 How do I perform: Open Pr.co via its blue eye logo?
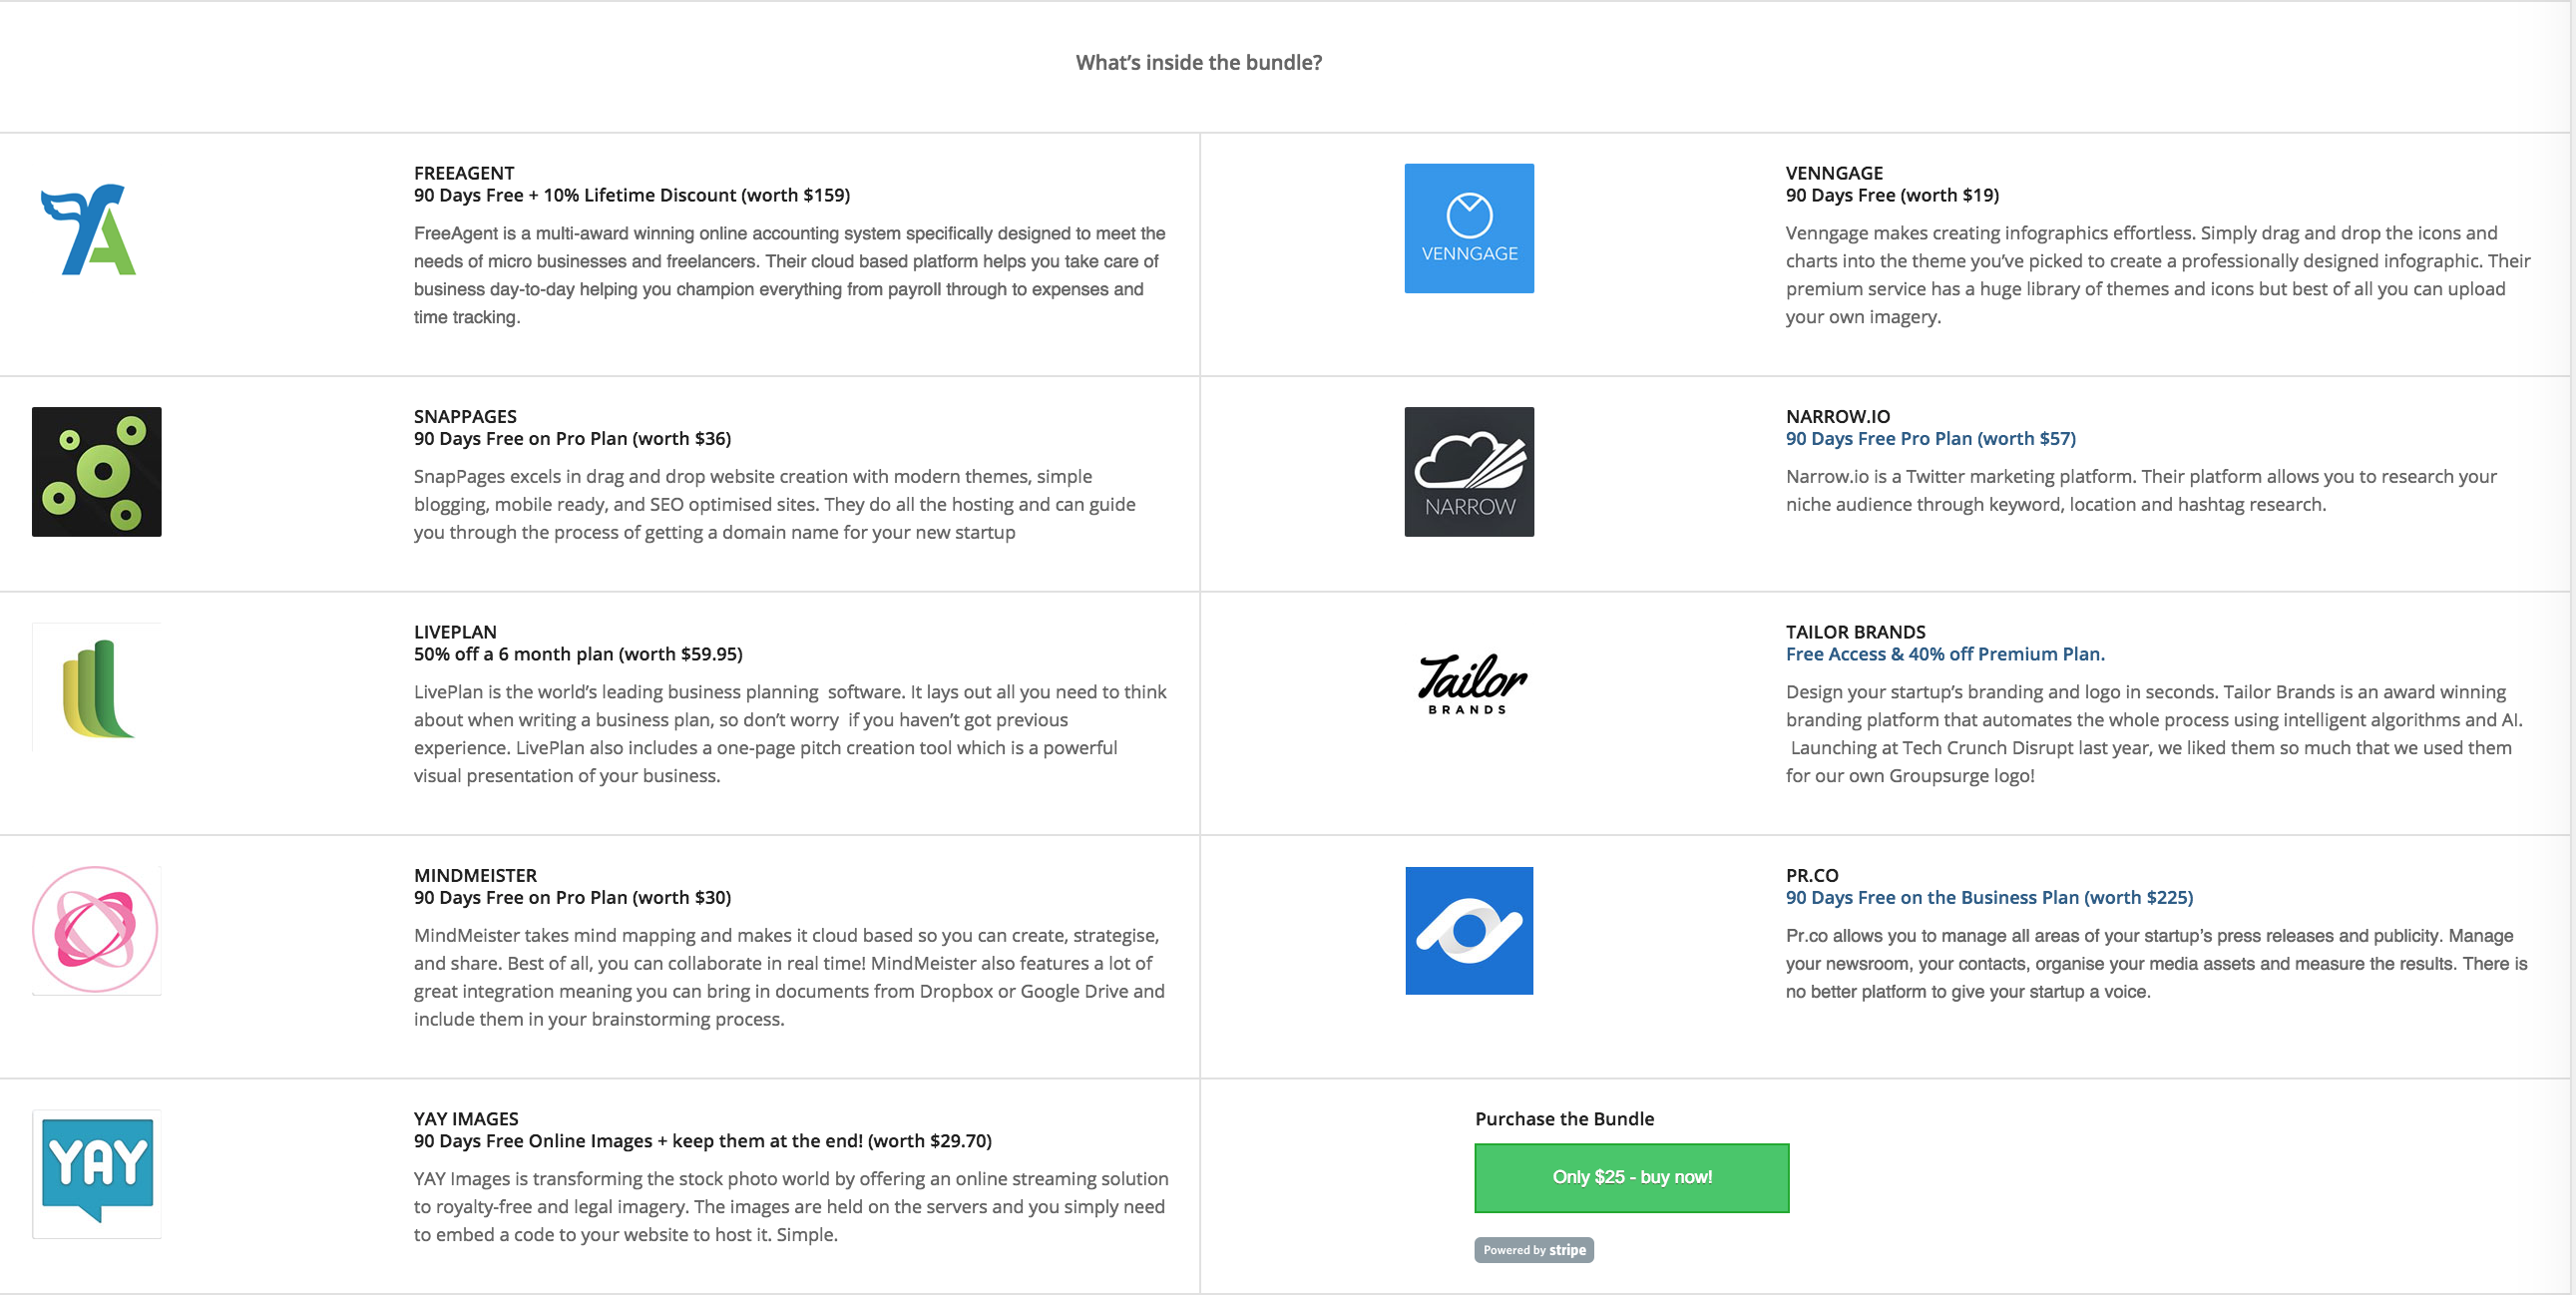click(1468, 930)
